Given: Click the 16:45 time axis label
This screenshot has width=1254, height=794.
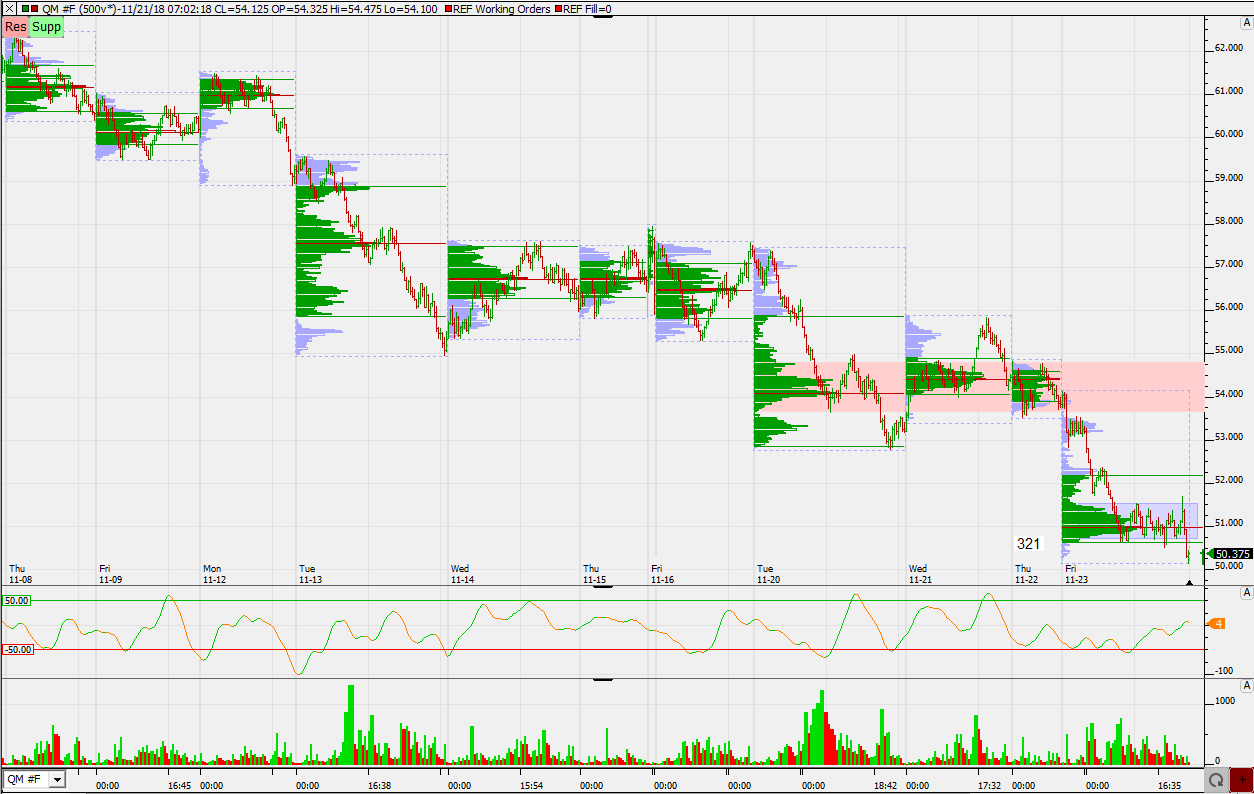Looking at the screenshot, I should (179, 785).
